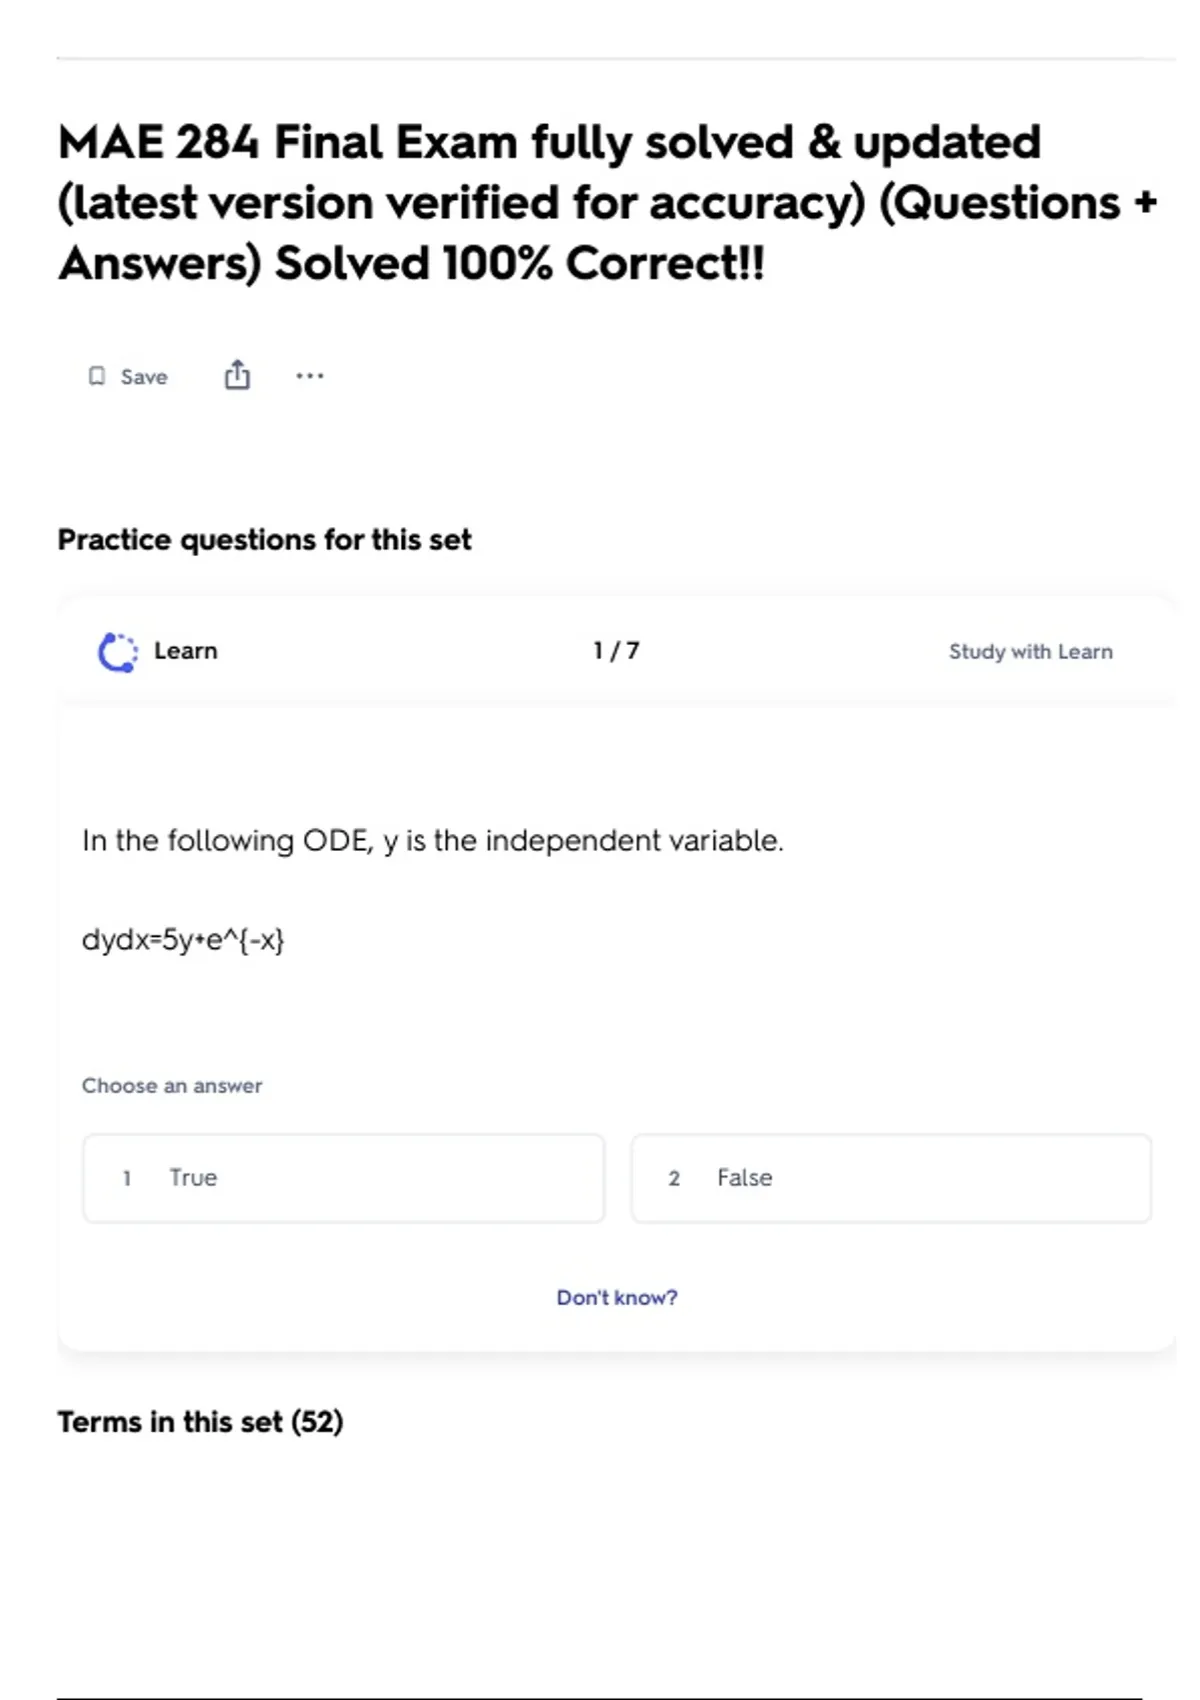
Task: Click the share upload icon
Action: click(237, 375)
